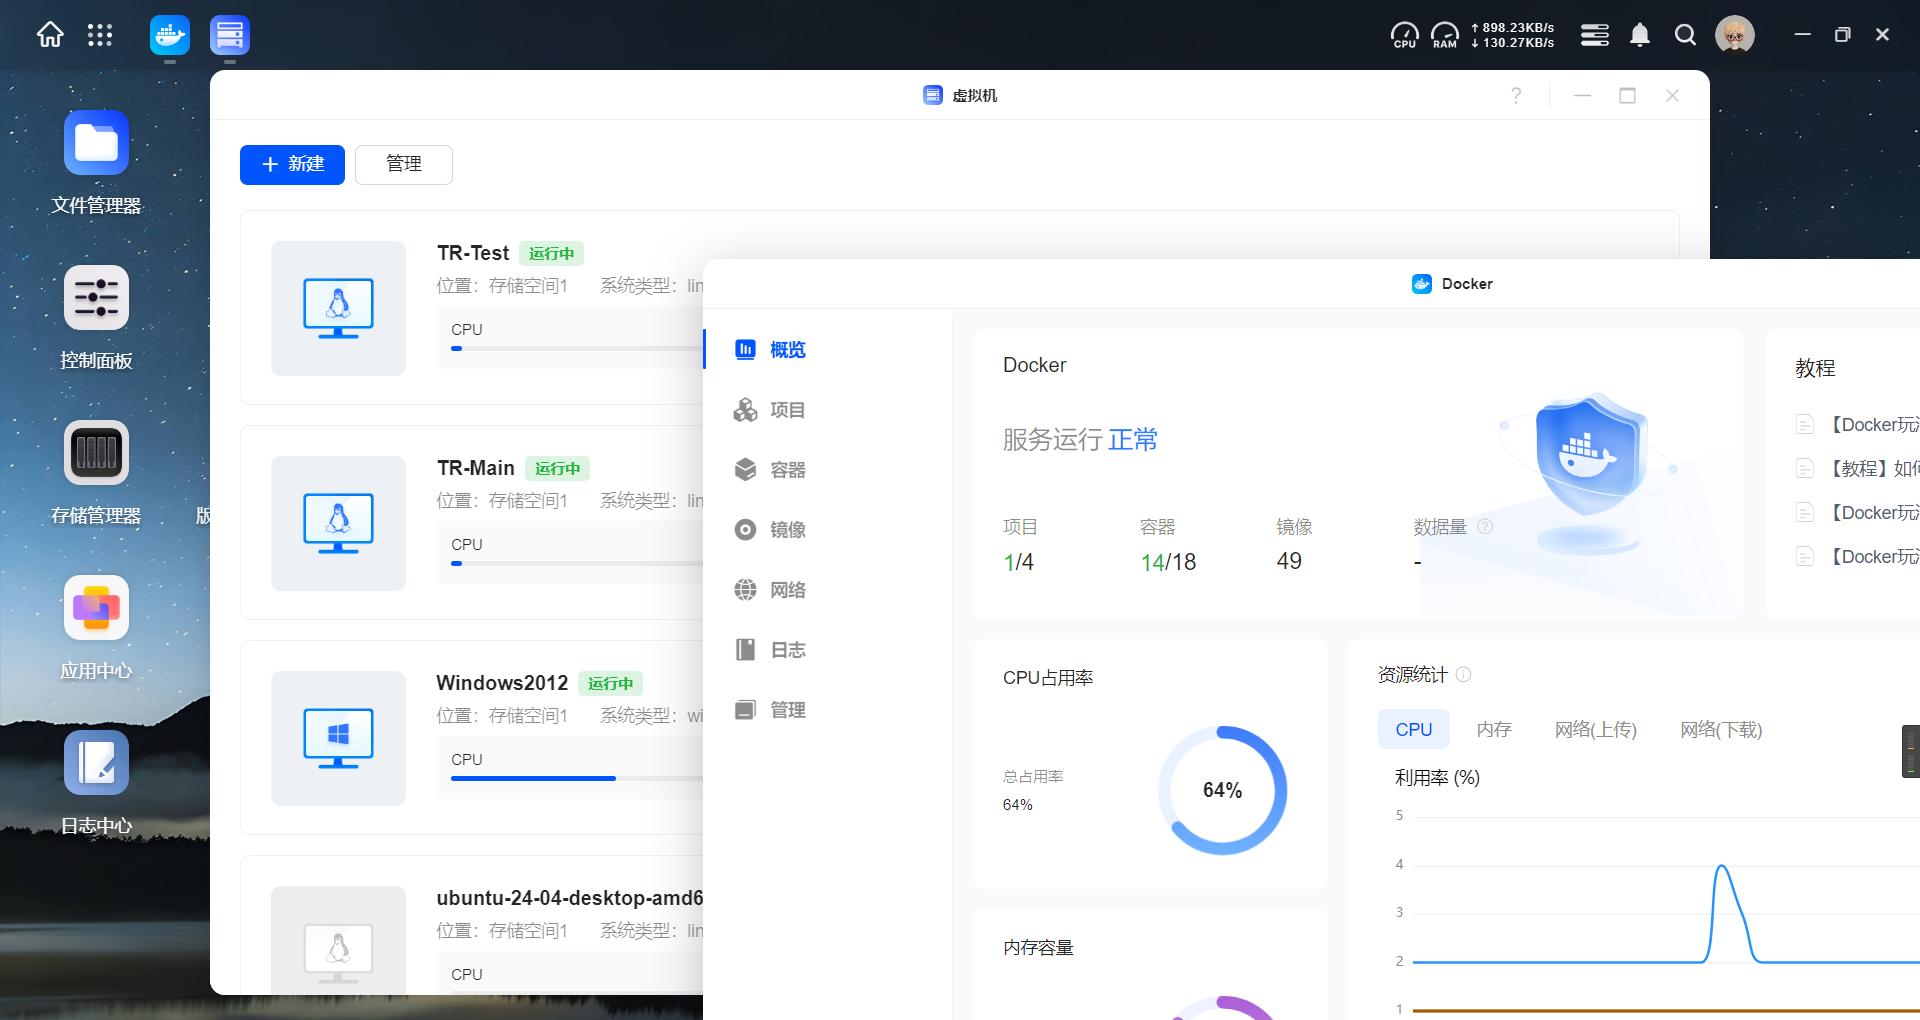Click the TR-Test VM name
The height and width of the screenshot is (1020, 1920).
pos(473,253)
